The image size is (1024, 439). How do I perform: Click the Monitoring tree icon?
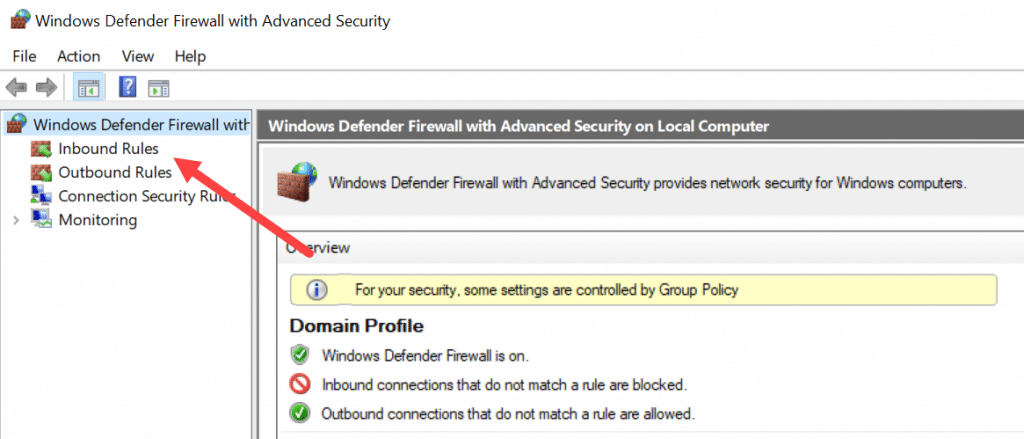click(41, 220)
